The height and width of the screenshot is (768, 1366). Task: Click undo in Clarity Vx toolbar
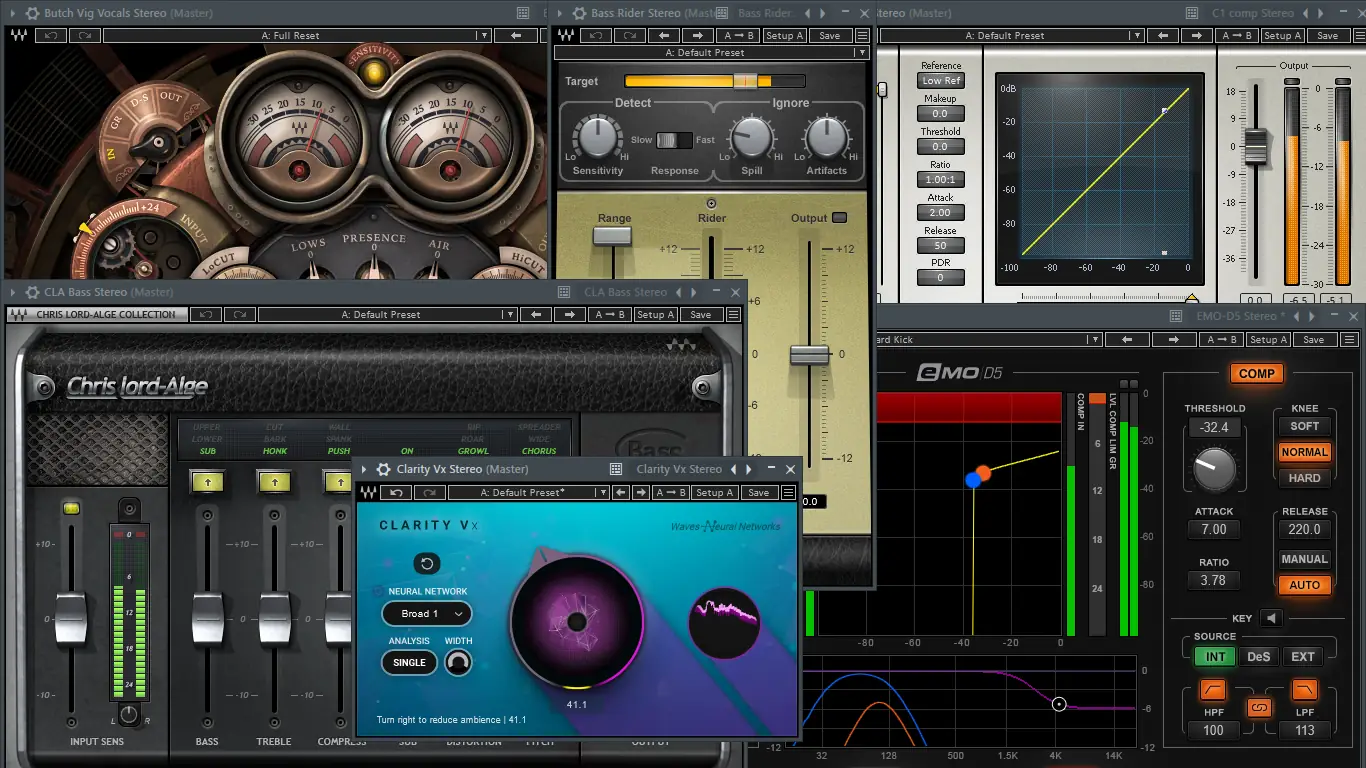pos(397,492)
